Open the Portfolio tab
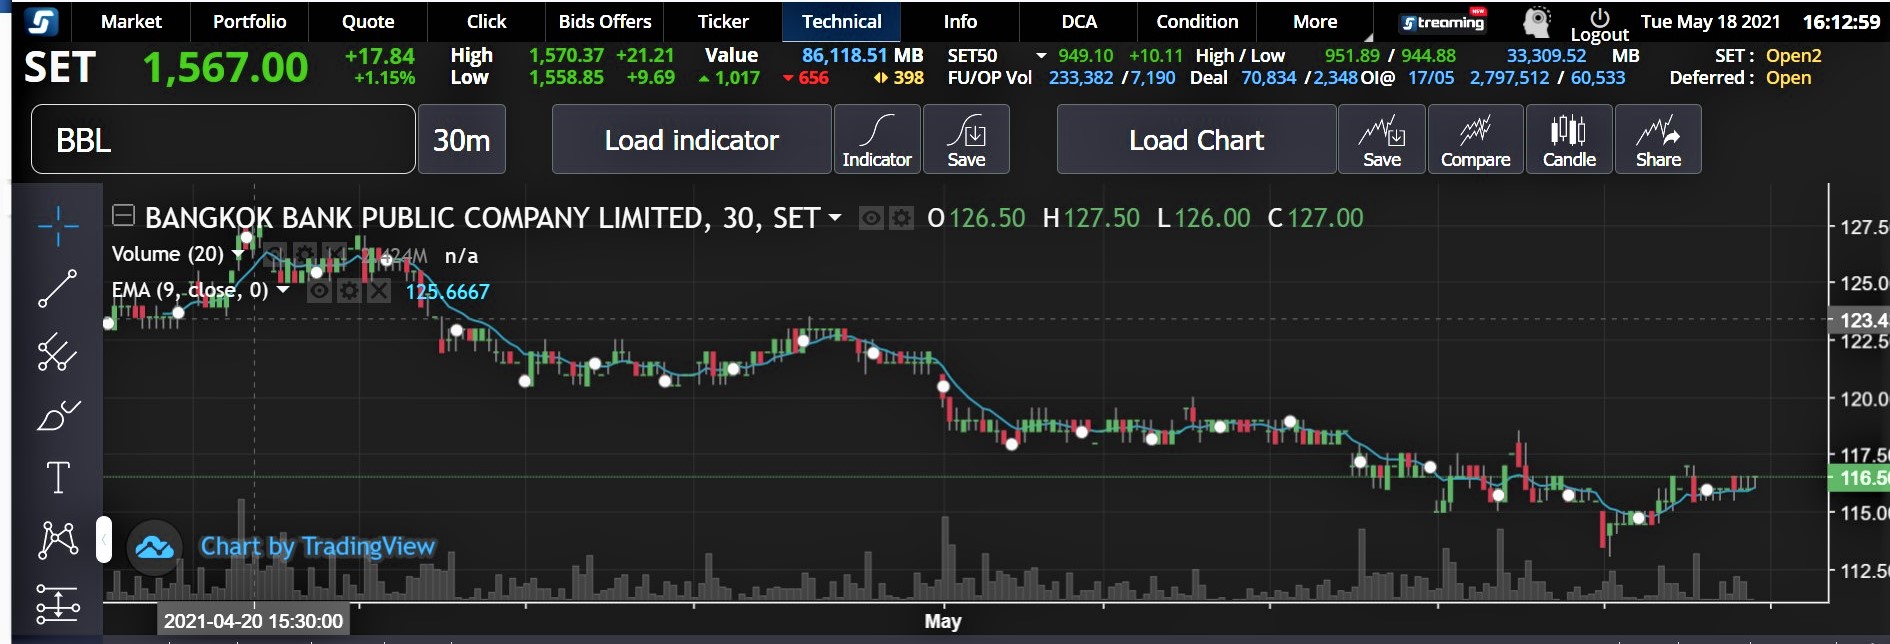Viewport: 1890px width, 644px height. 250,21
